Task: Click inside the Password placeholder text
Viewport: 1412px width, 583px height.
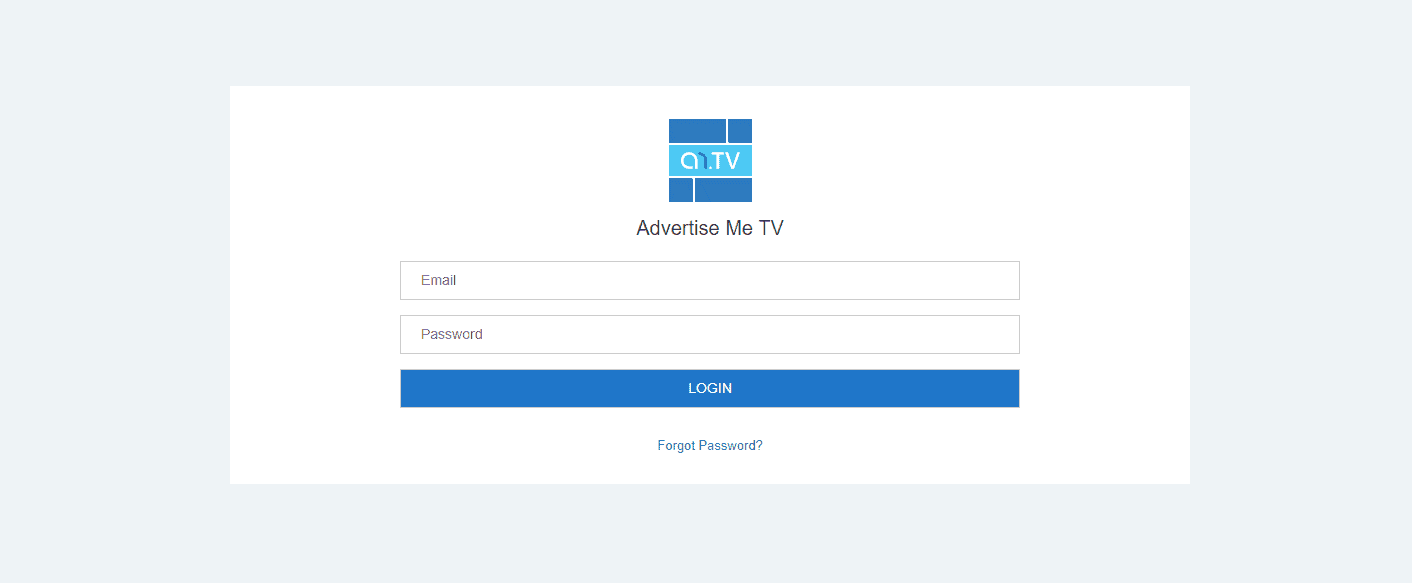Action: (450, 334)
